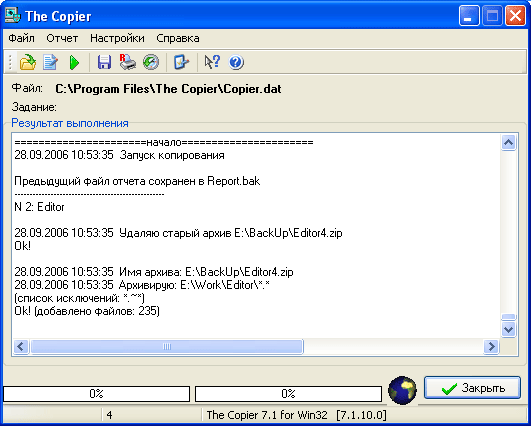
Task: Click the 'добавлено файлов: 235' line
Action: (x=87, y=311)
